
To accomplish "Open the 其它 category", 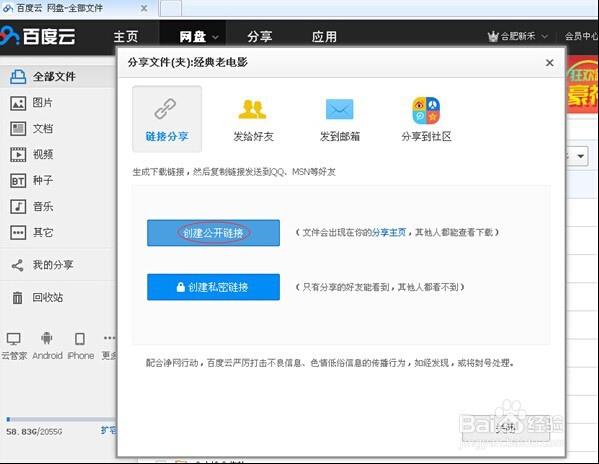I will tap(42, 232).
